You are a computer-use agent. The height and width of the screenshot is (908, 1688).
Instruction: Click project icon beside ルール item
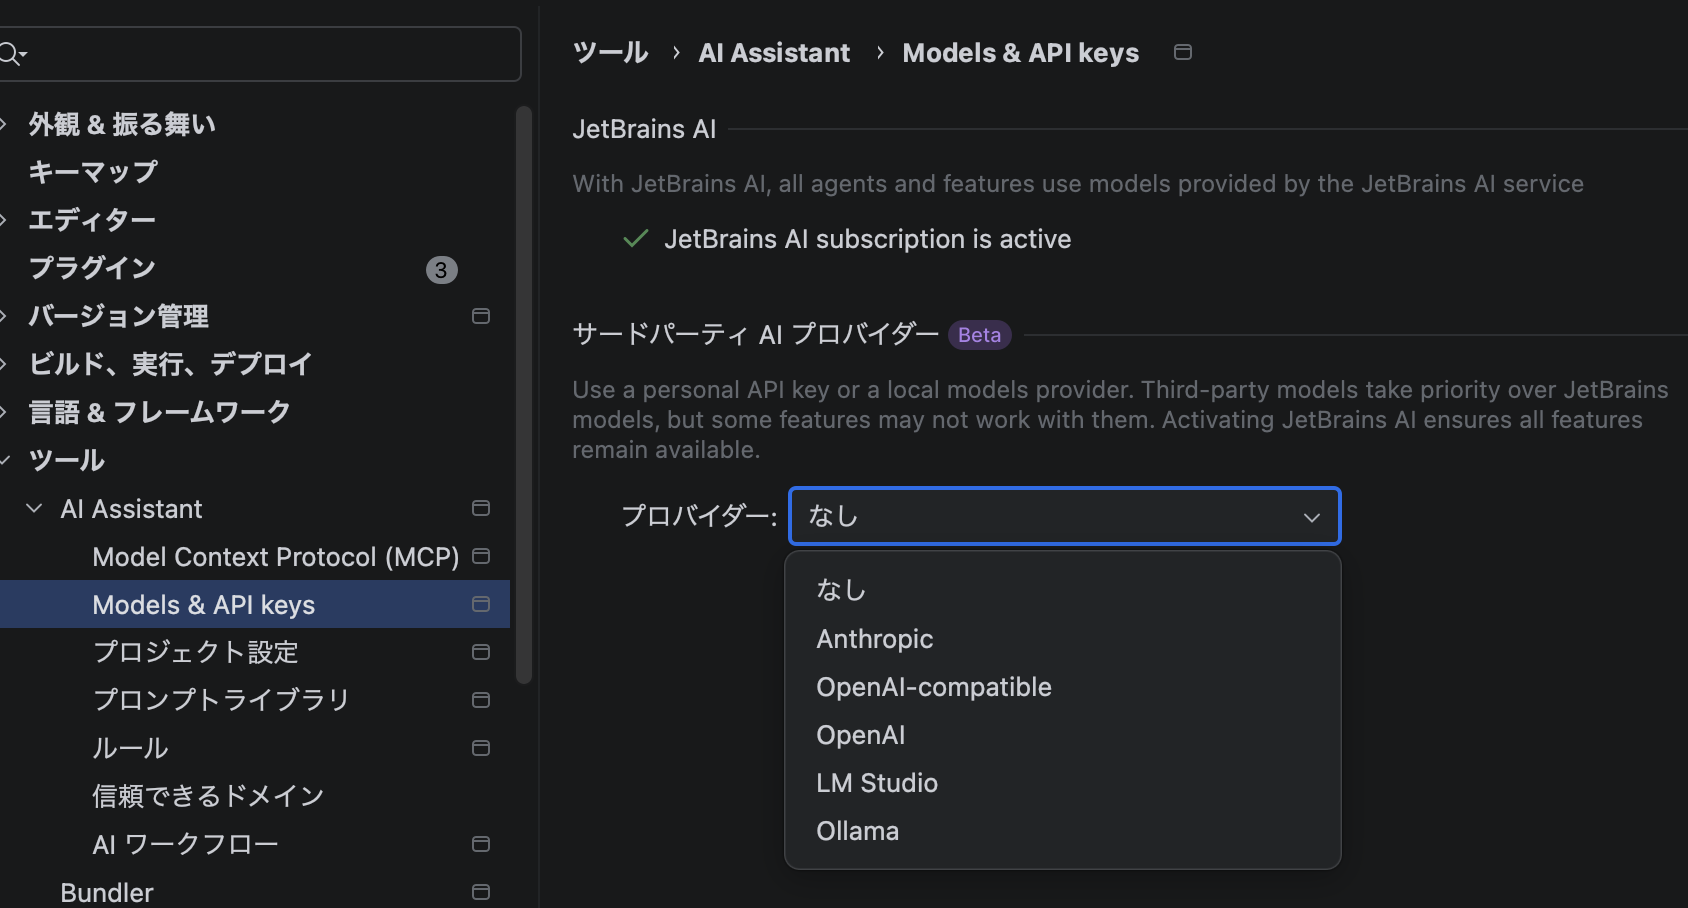(480, 748)
